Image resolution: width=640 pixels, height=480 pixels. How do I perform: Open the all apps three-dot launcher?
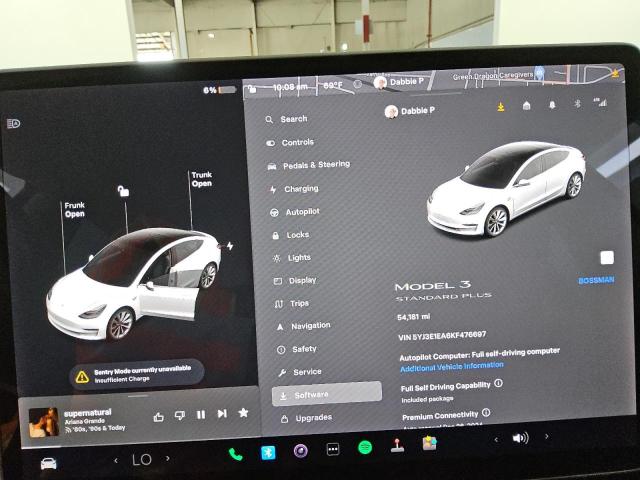click(x=333, y=449)
